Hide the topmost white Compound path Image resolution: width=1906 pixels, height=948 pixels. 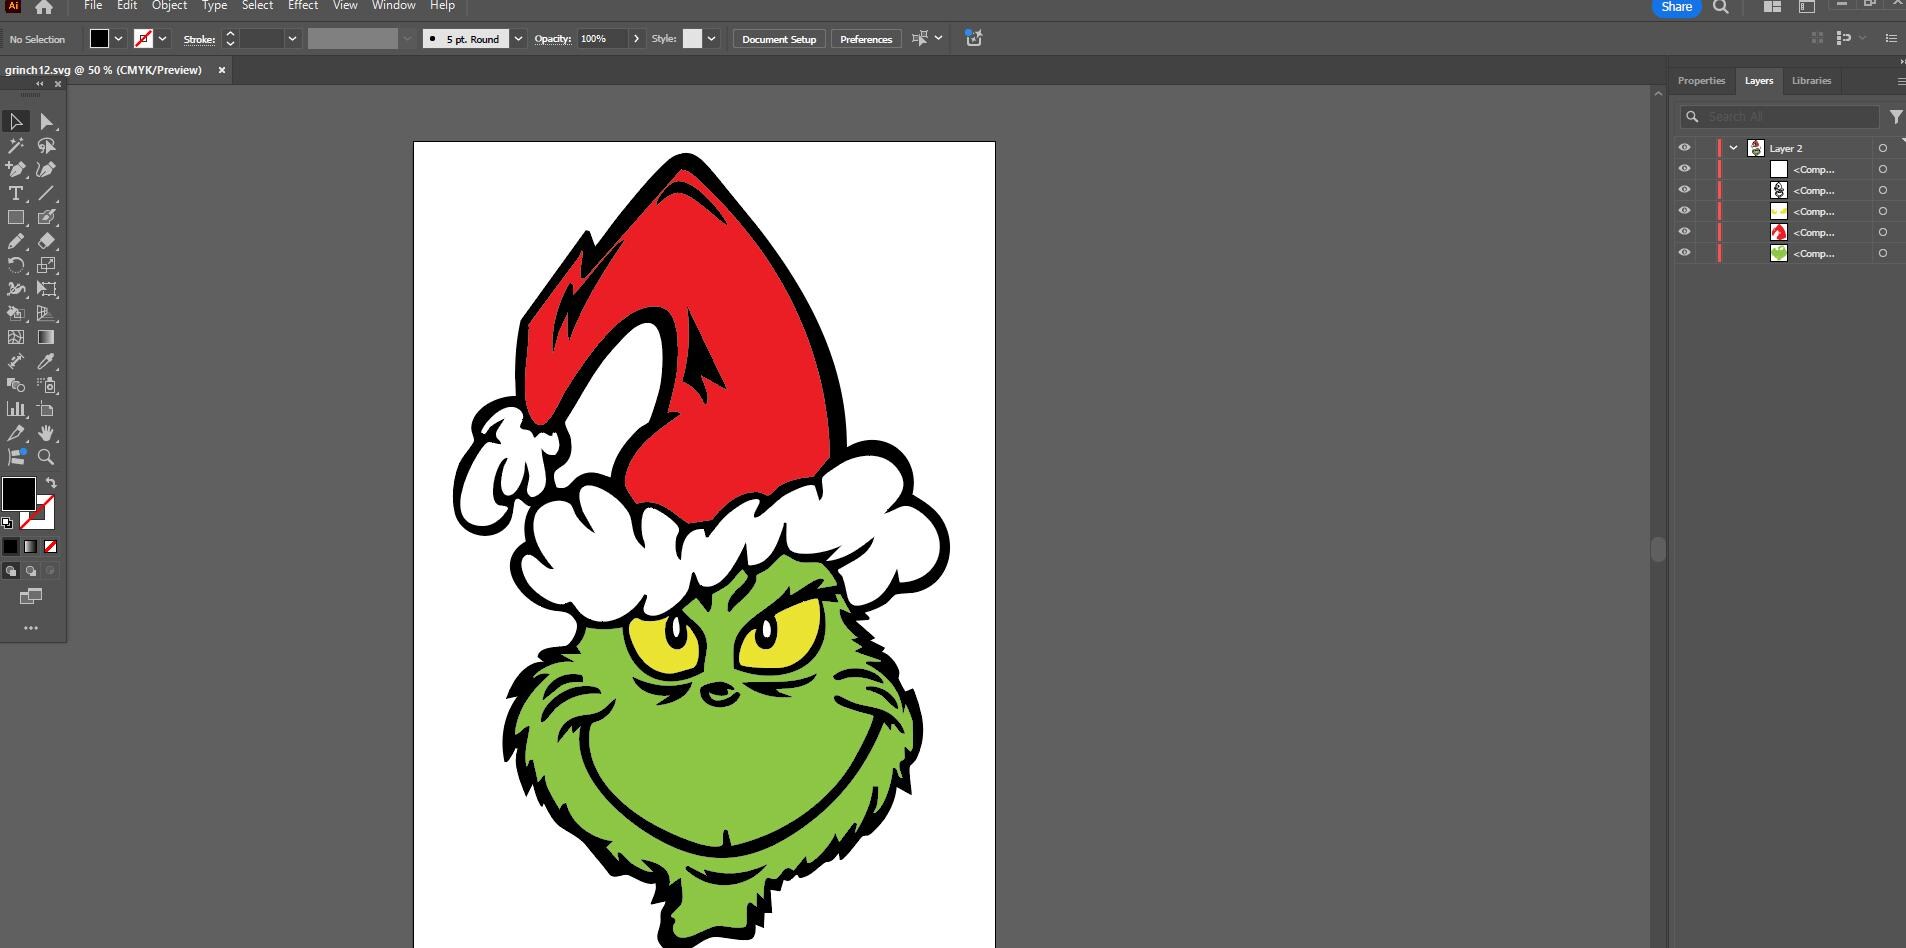point(1686,169)
